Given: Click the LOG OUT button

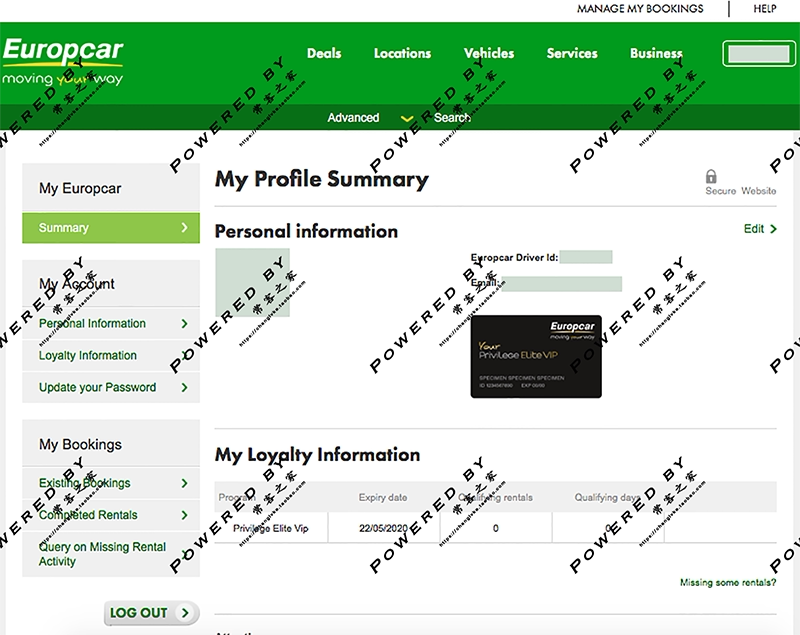Looking at the screenshot, I should [x=152, y=613].
